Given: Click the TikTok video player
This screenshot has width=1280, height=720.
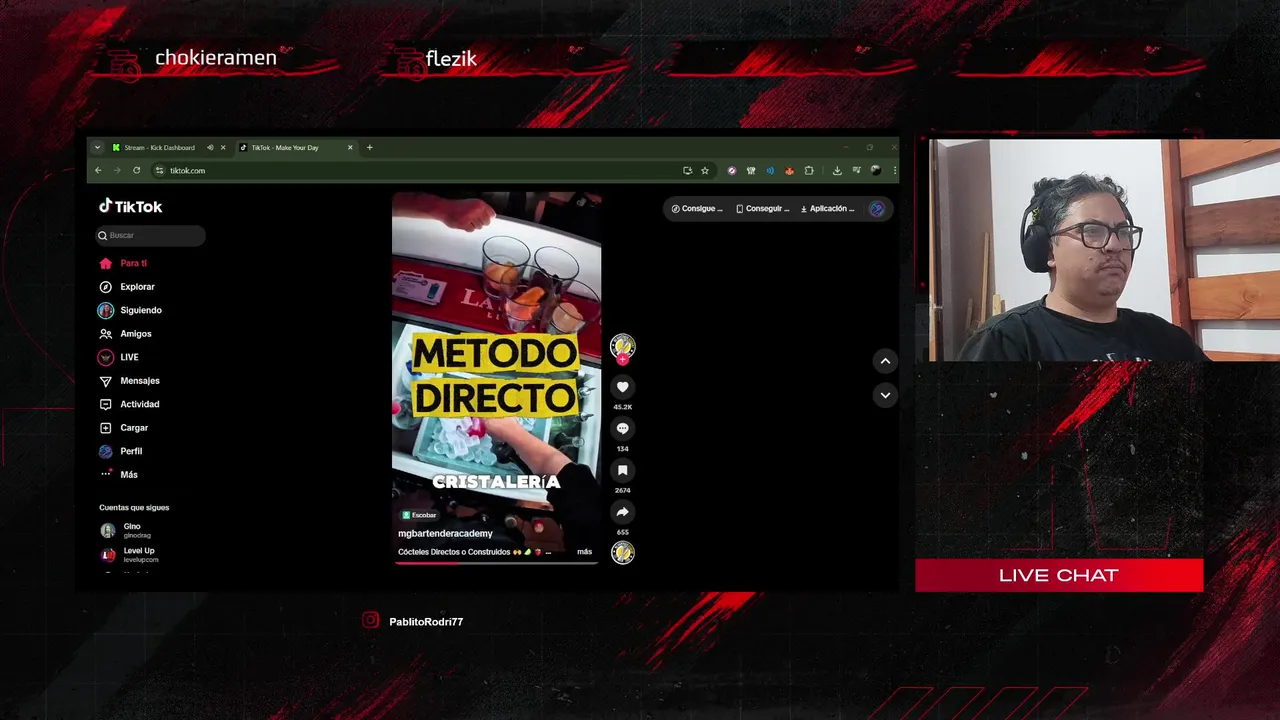Looking at the screenshot, I should (497, 378).
